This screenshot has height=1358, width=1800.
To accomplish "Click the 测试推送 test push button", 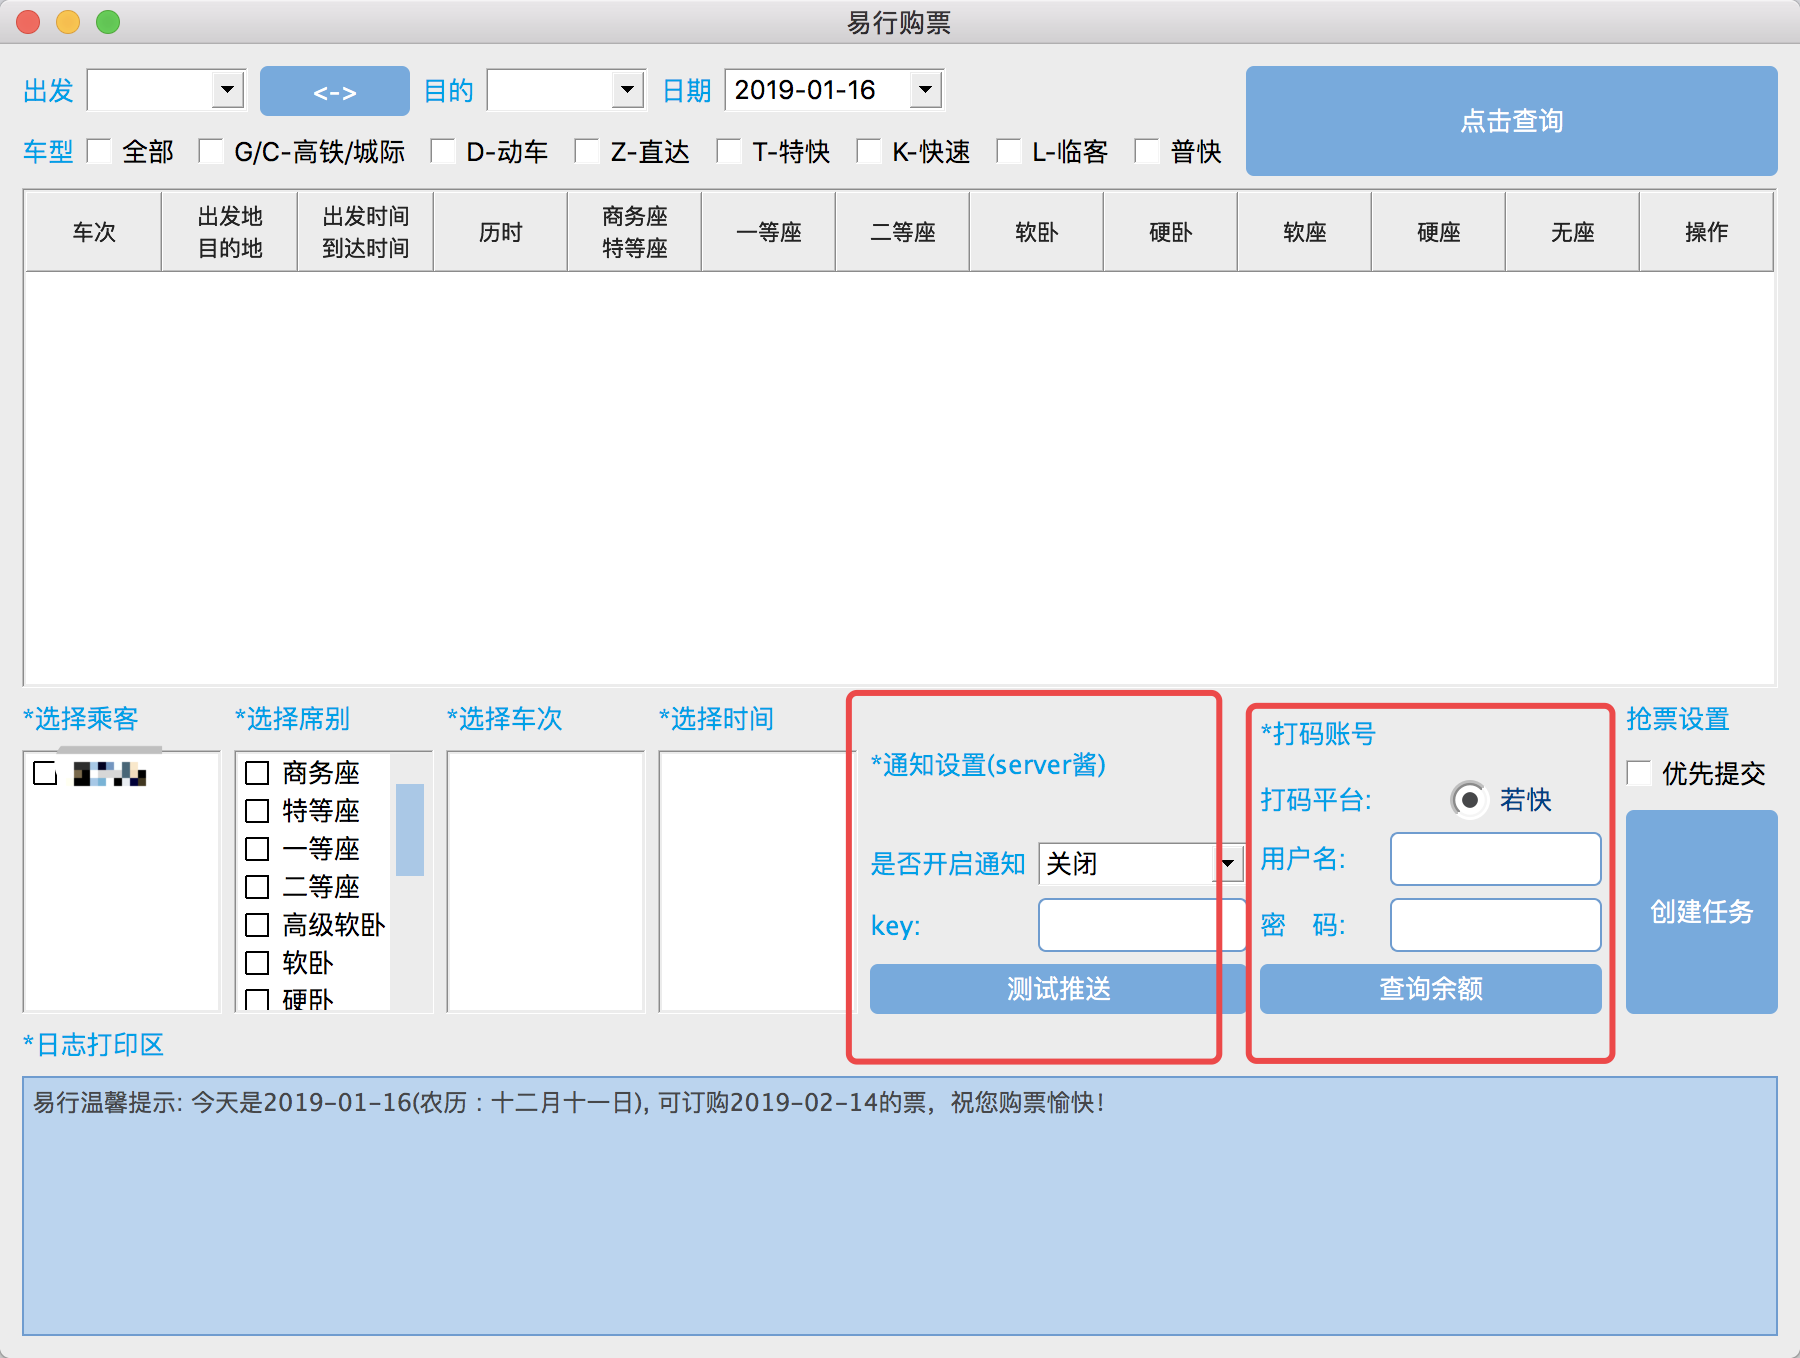I will pyautogui.click(x=1058, y=989).
